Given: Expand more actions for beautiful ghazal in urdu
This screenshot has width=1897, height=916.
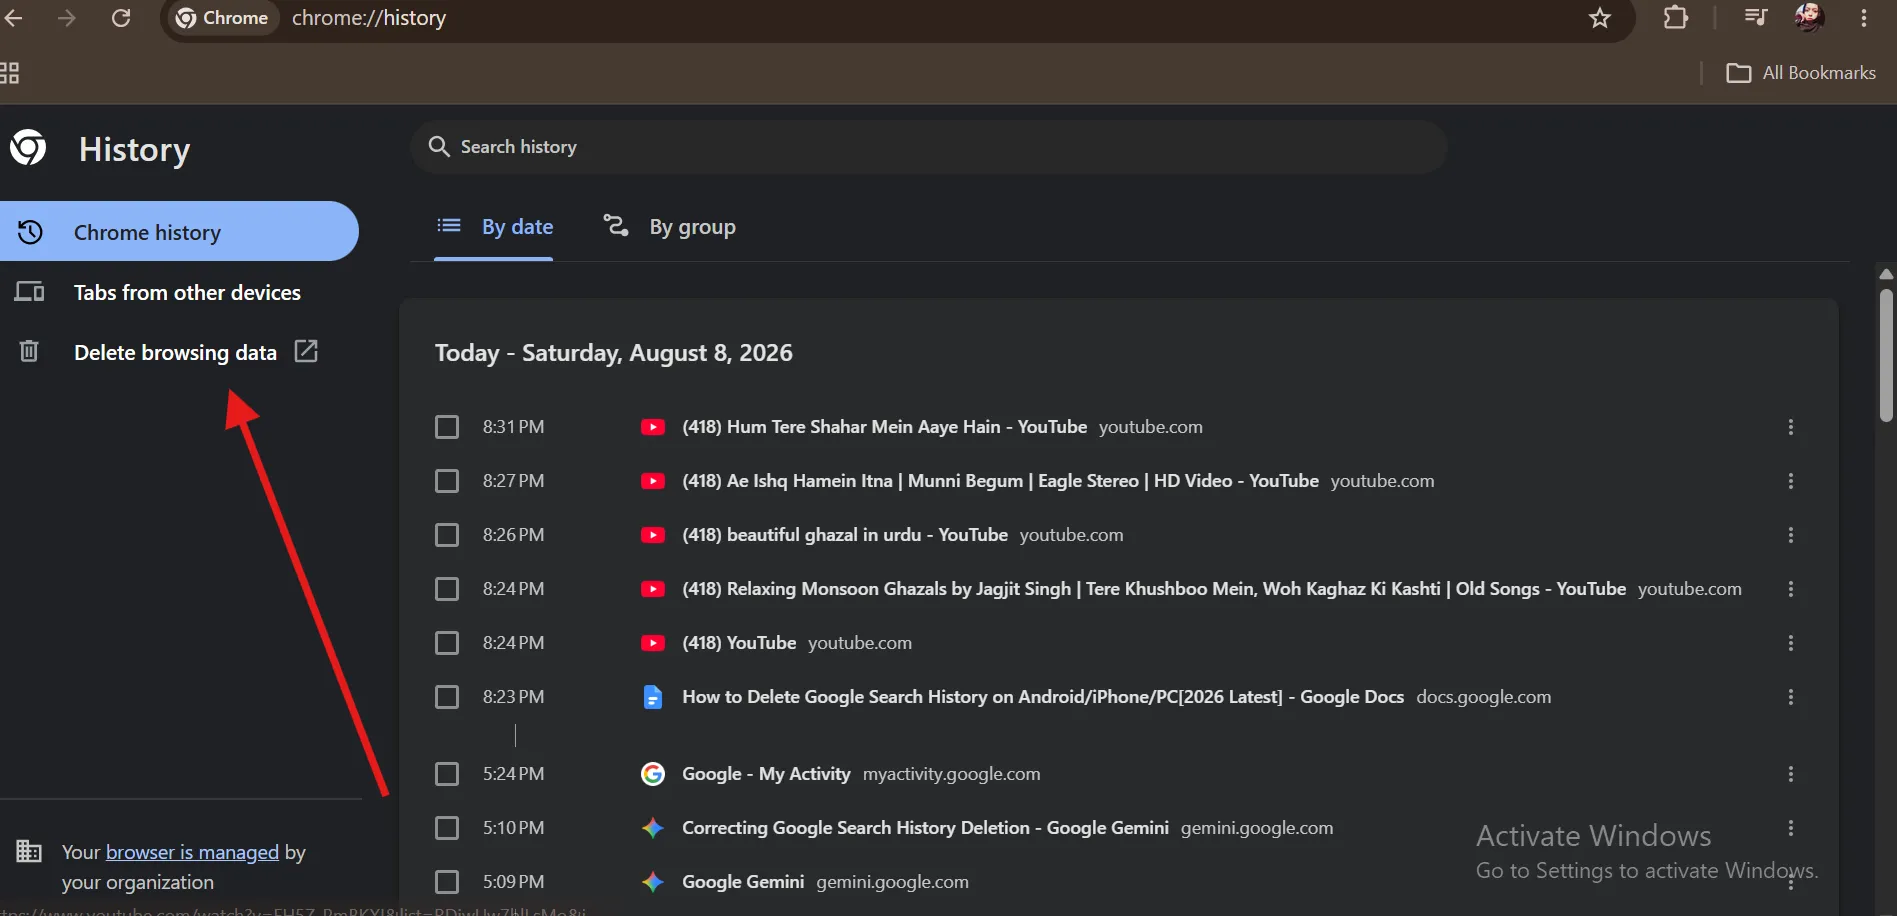Looking at the screenshot, I should (x=1791, y=535).
